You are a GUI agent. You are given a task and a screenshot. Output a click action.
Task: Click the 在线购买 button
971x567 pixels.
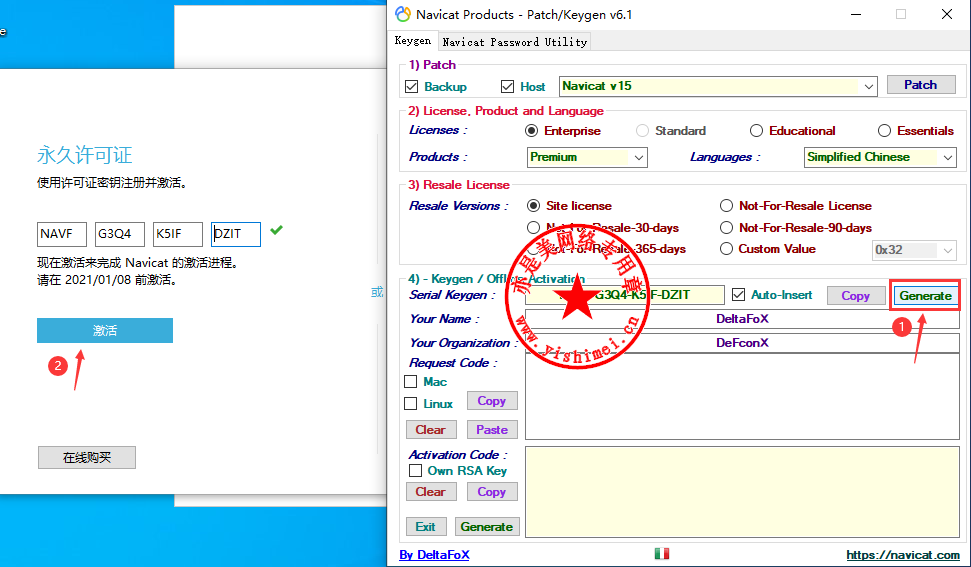pos(87,457)
